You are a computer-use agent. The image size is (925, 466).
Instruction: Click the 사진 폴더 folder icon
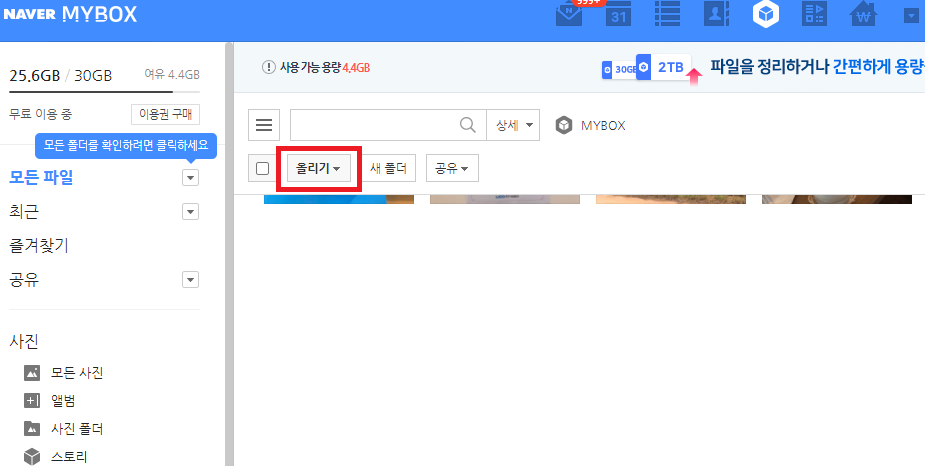32,429
